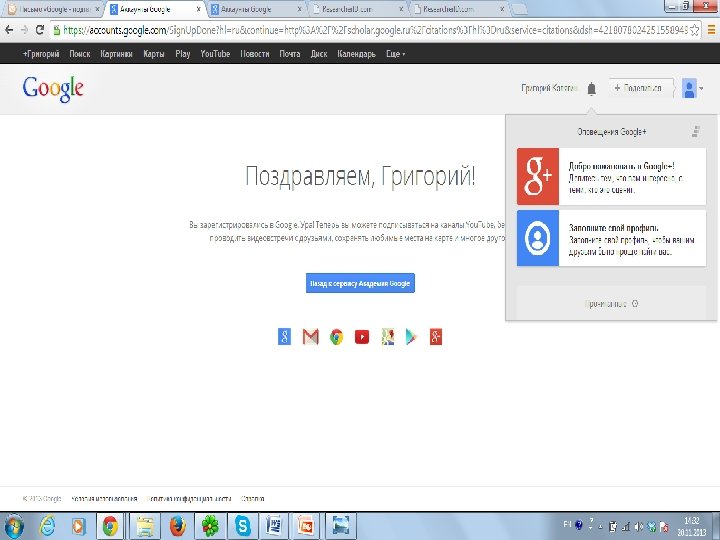
Task: Open "Картинки" in the black bar
Action: (117, 54)
